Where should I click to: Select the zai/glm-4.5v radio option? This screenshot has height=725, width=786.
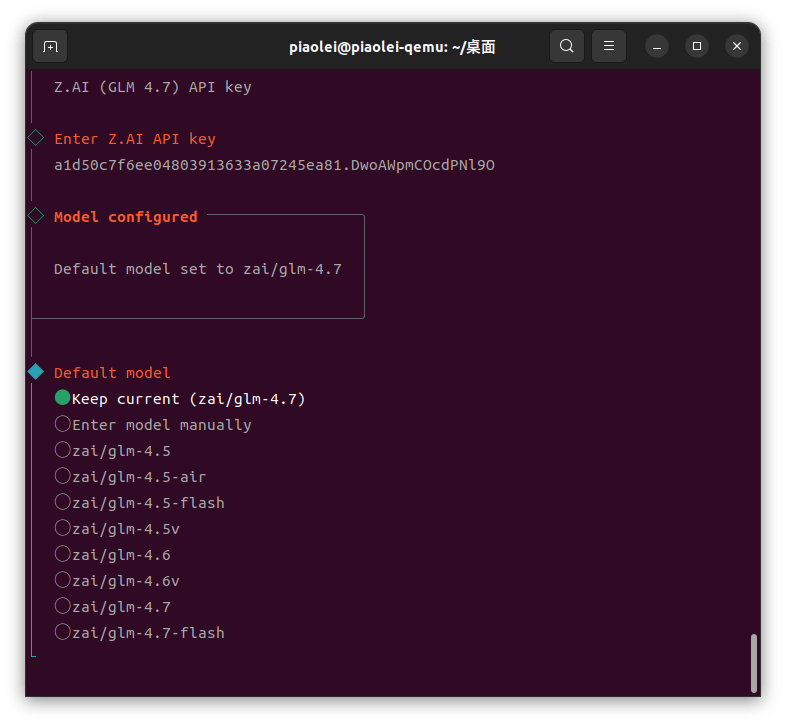pos(117,529)
